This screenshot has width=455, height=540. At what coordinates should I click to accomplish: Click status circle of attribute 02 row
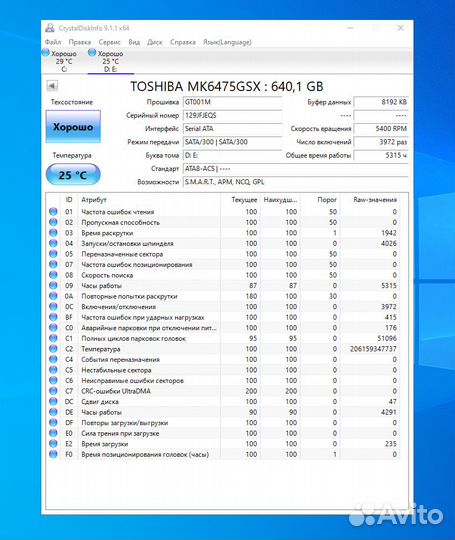(53, 222)
